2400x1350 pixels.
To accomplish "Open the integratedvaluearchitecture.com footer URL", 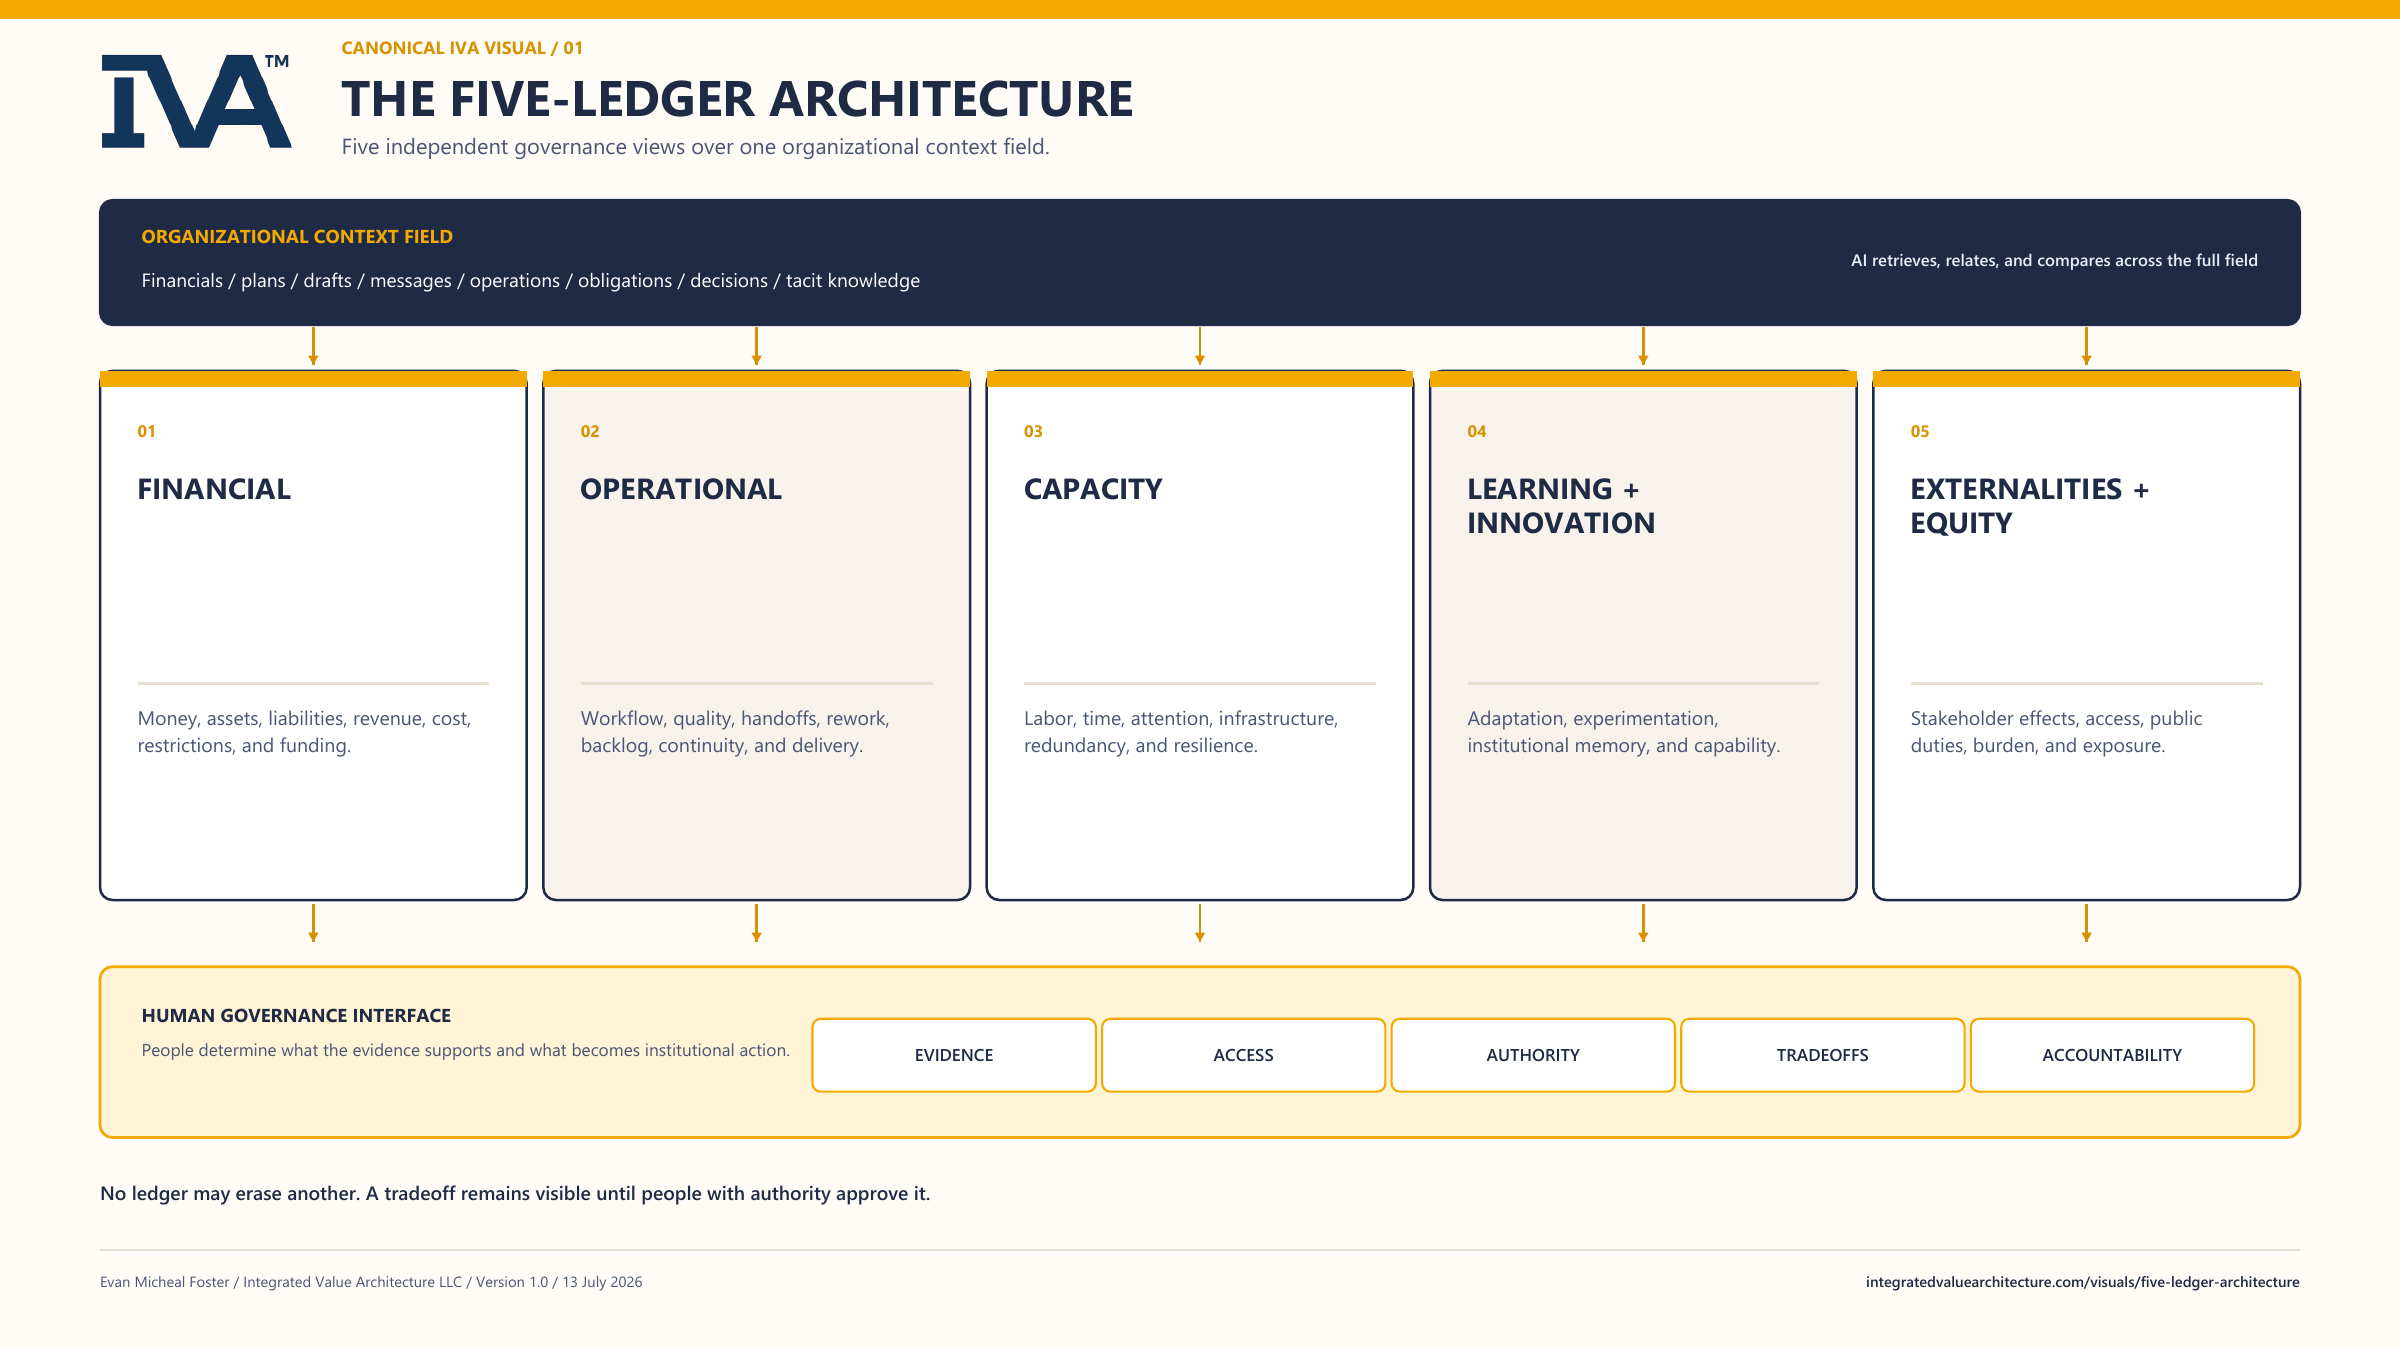I will (2082, 1282).
